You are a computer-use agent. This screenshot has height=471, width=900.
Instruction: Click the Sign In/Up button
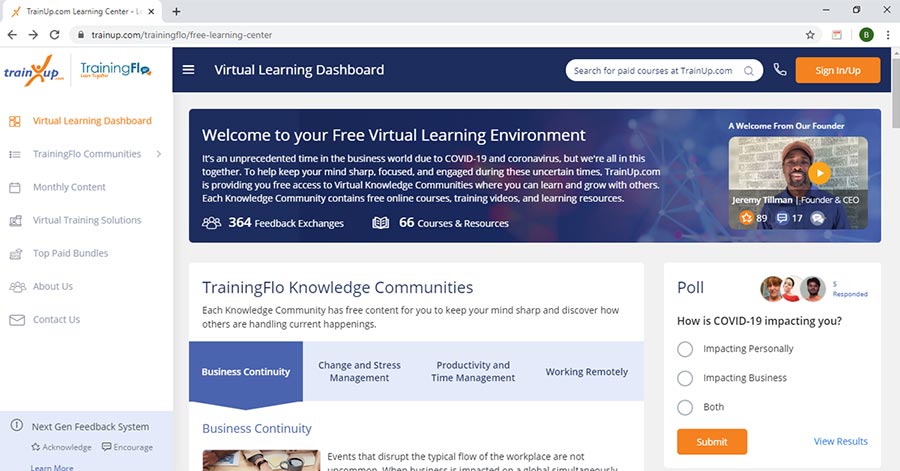837,71
